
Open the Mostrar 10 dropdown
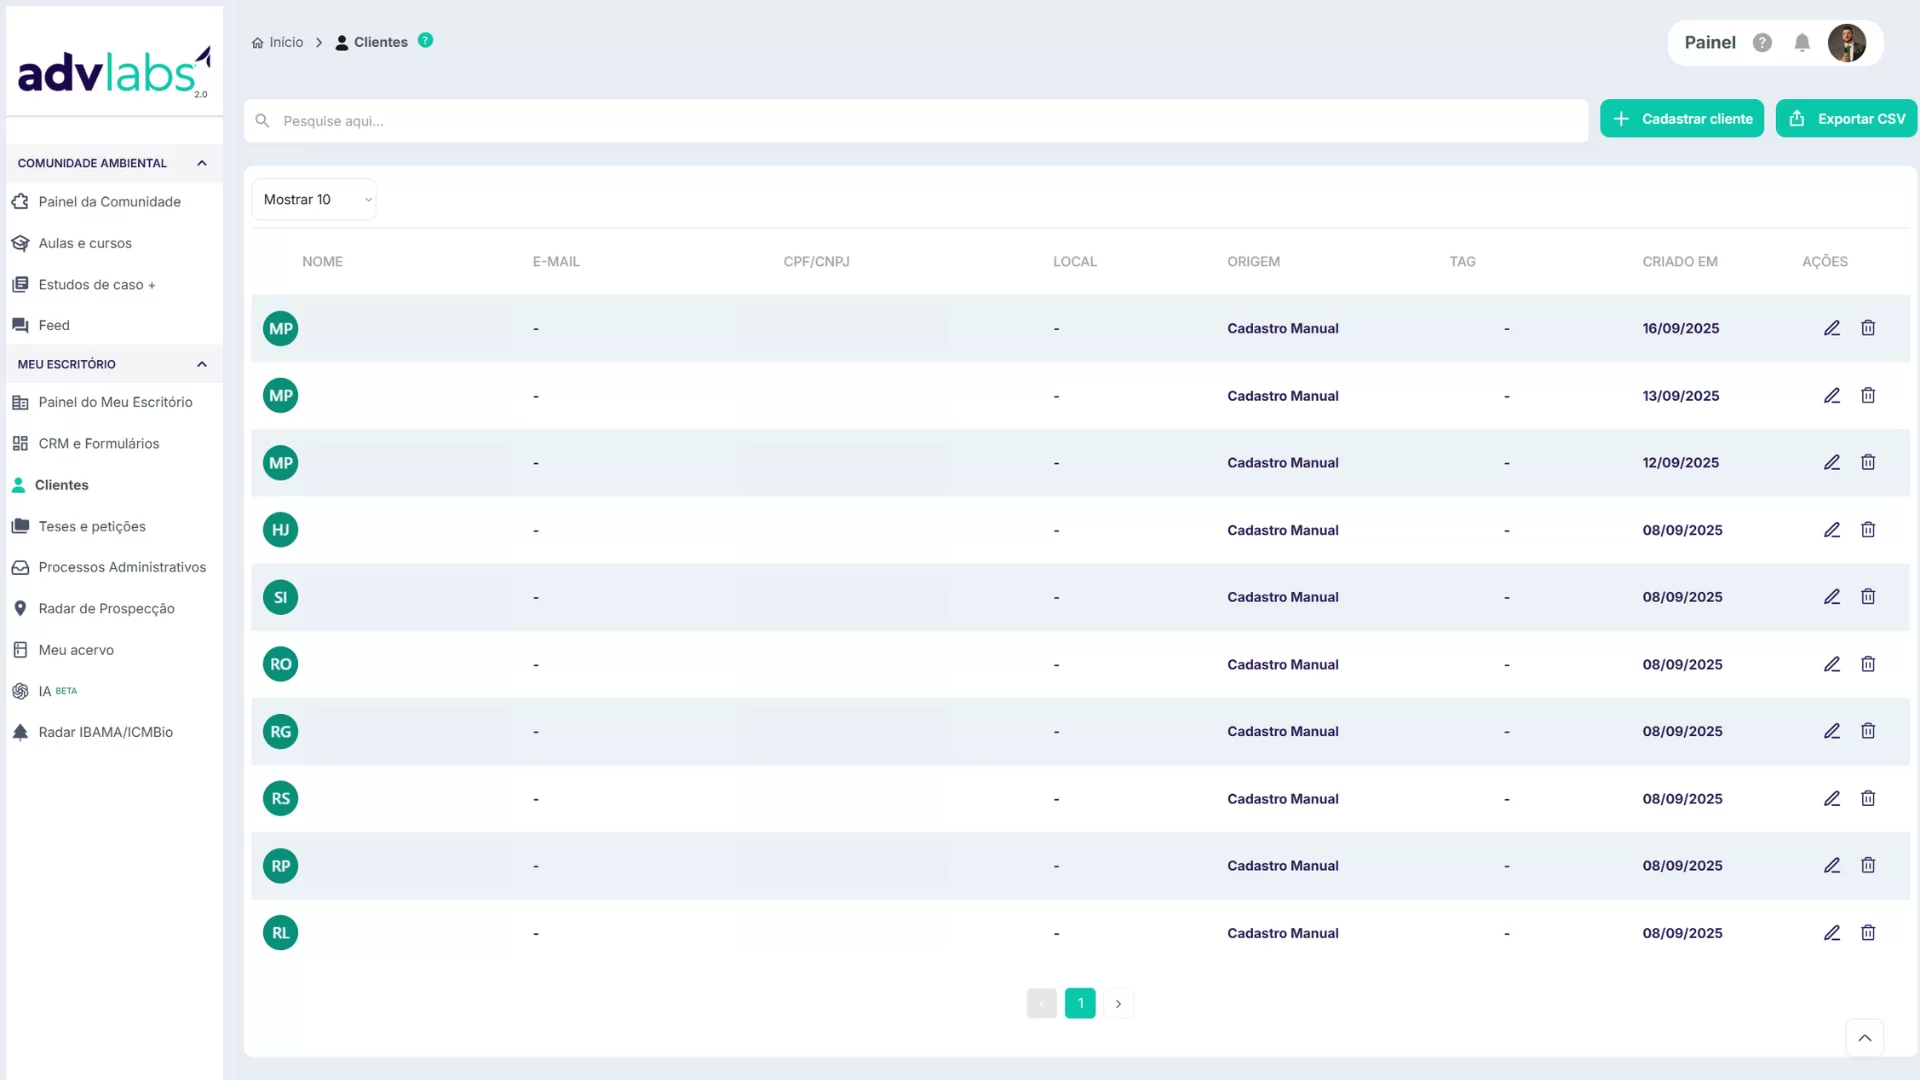click(314, 200)
